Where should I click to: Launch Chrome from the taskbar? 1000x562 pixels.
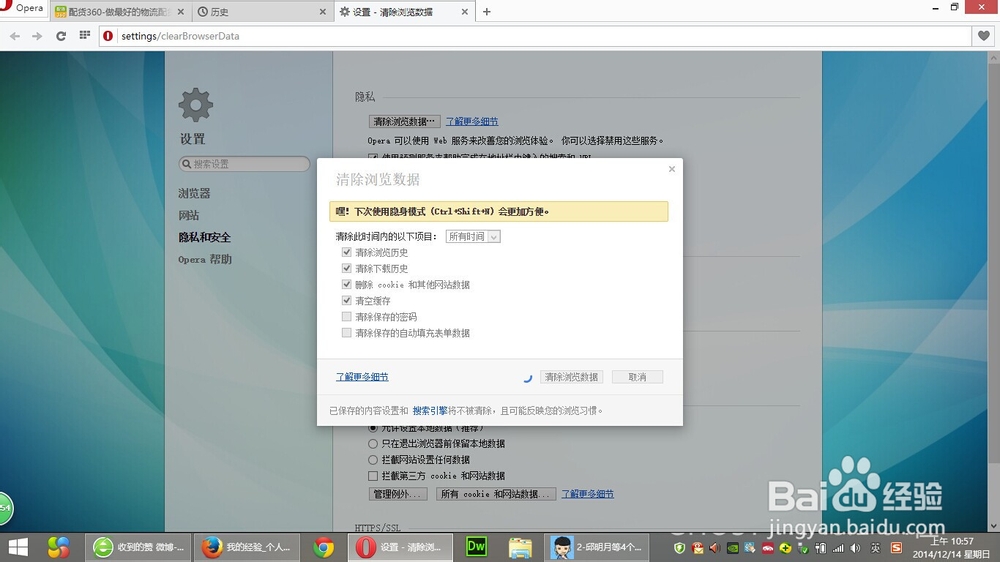[x=323, y=547]
